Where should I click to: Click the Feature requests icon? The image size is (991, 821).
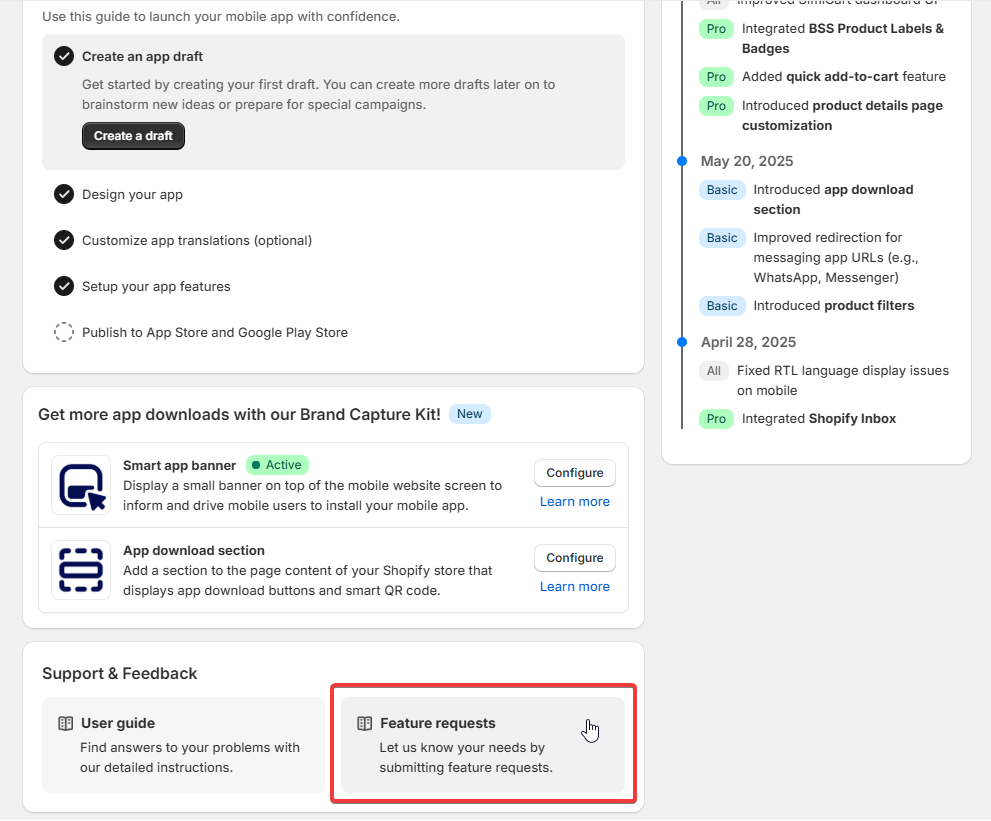tap(362, 722)
